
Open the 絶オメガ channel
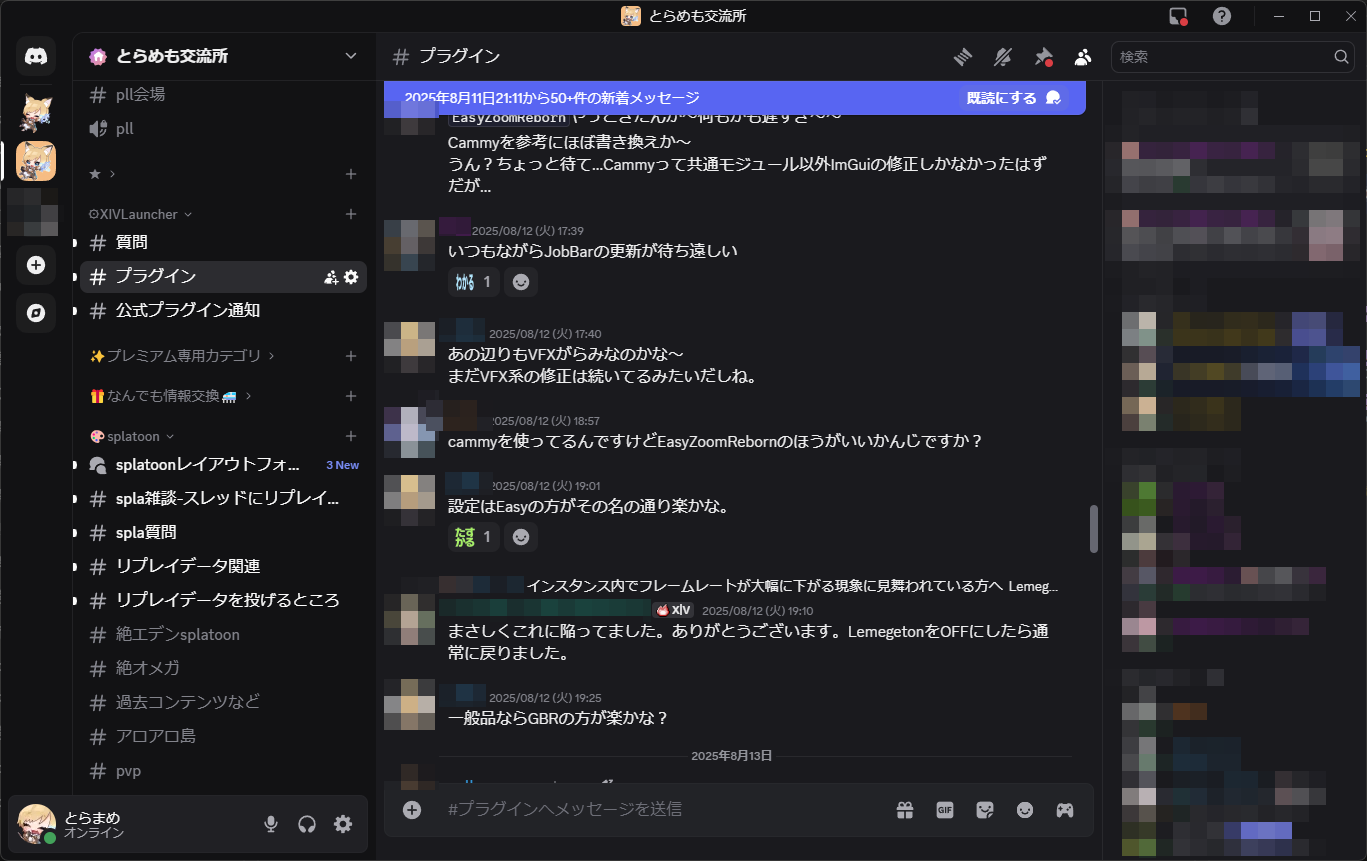223,668
